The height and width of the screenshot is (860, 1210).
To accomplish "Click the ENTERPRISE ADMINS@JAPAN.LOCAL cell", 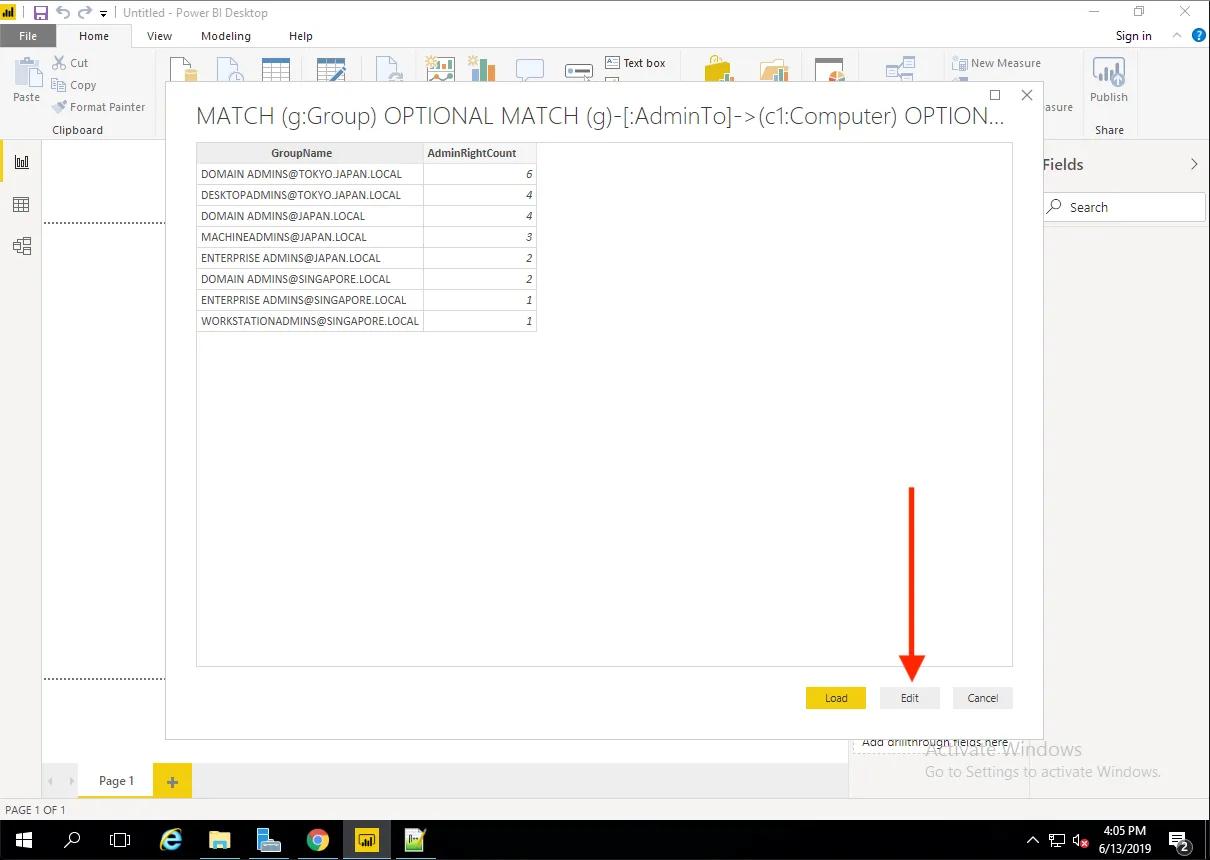I will pyautogui.click(x=310, y=258).
